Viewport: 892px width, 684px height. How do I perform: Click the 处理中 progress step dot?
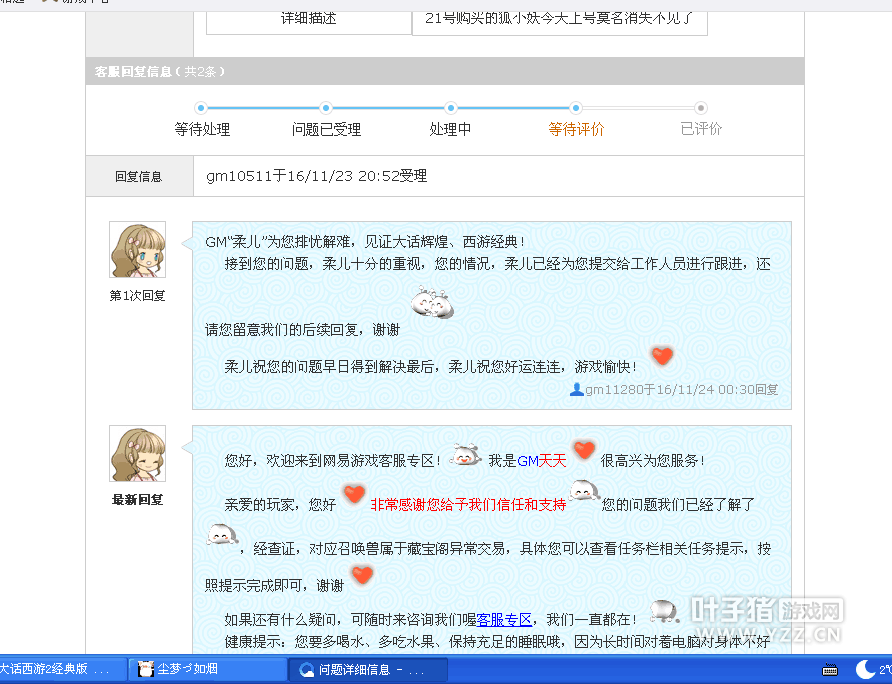pyautogui.click(x=451, y=108)
